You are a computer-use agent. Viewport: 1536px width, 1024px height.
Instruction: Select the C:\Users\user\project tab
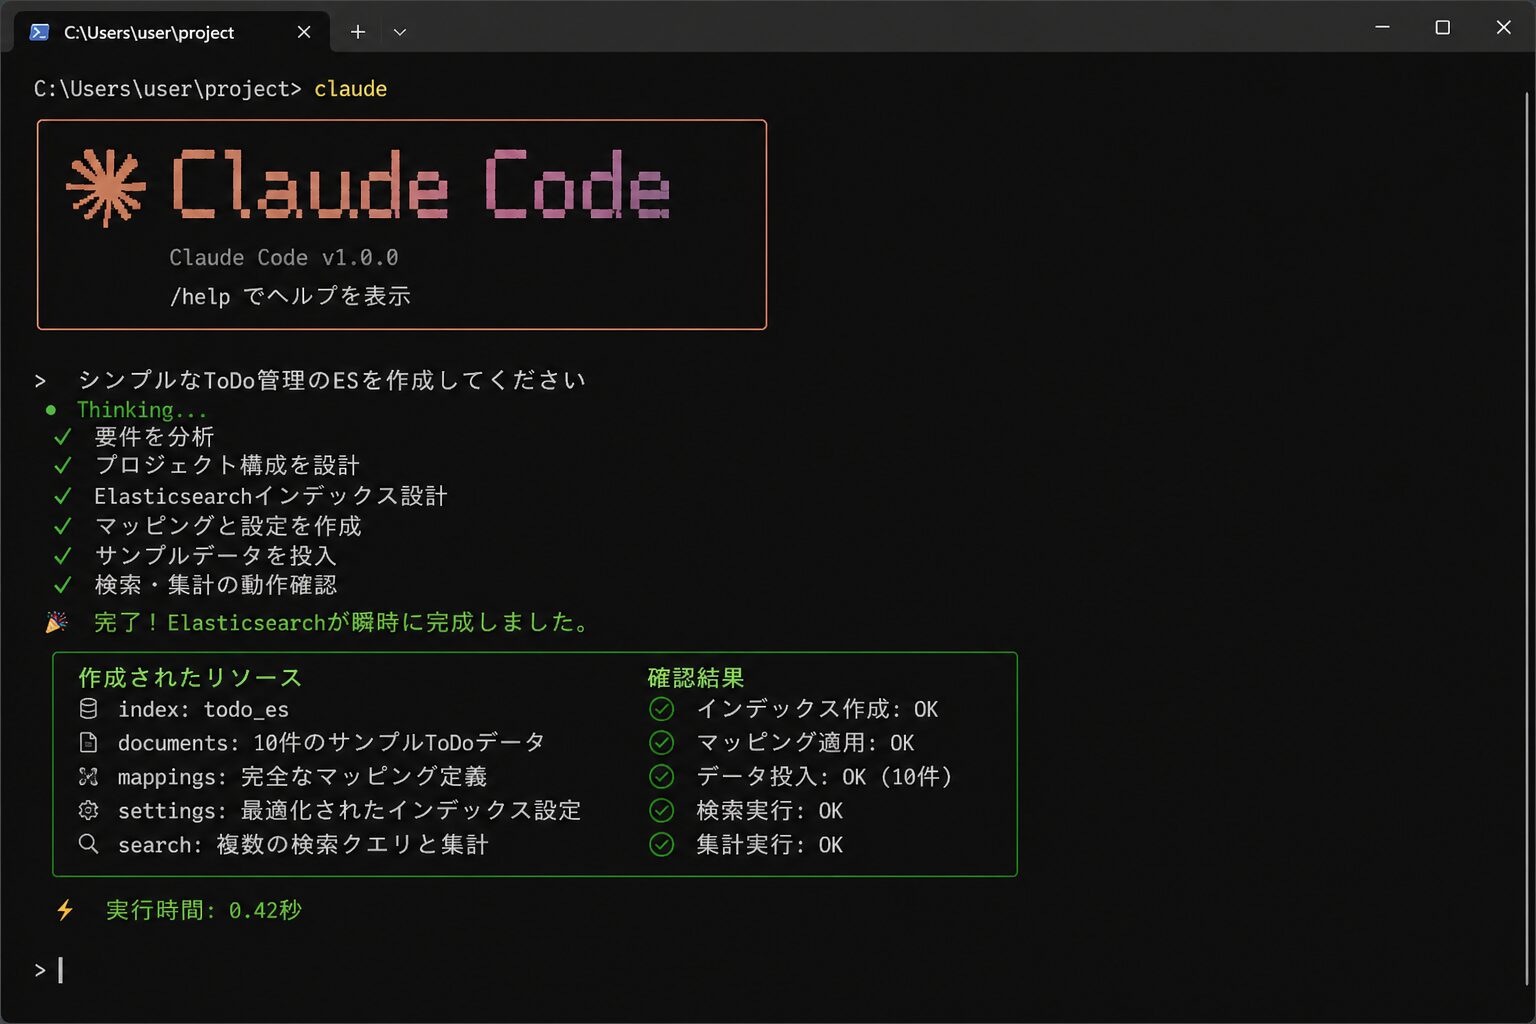(x=148, y=32)
